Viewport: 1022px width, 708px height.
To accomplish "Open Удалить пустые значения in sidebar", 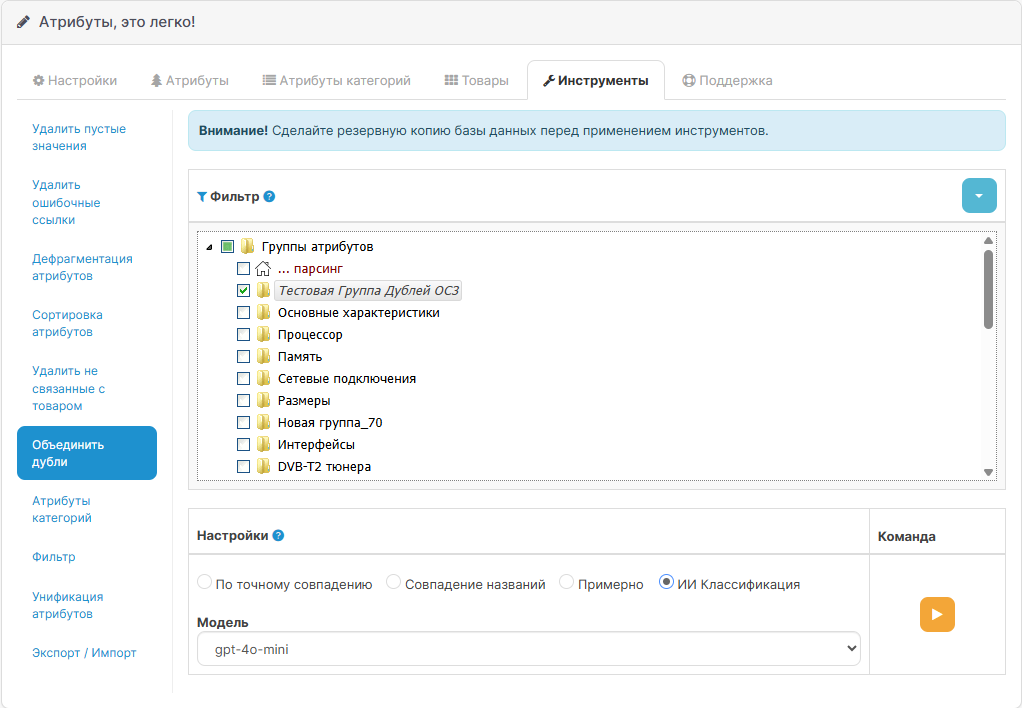I will pos(79,138).
